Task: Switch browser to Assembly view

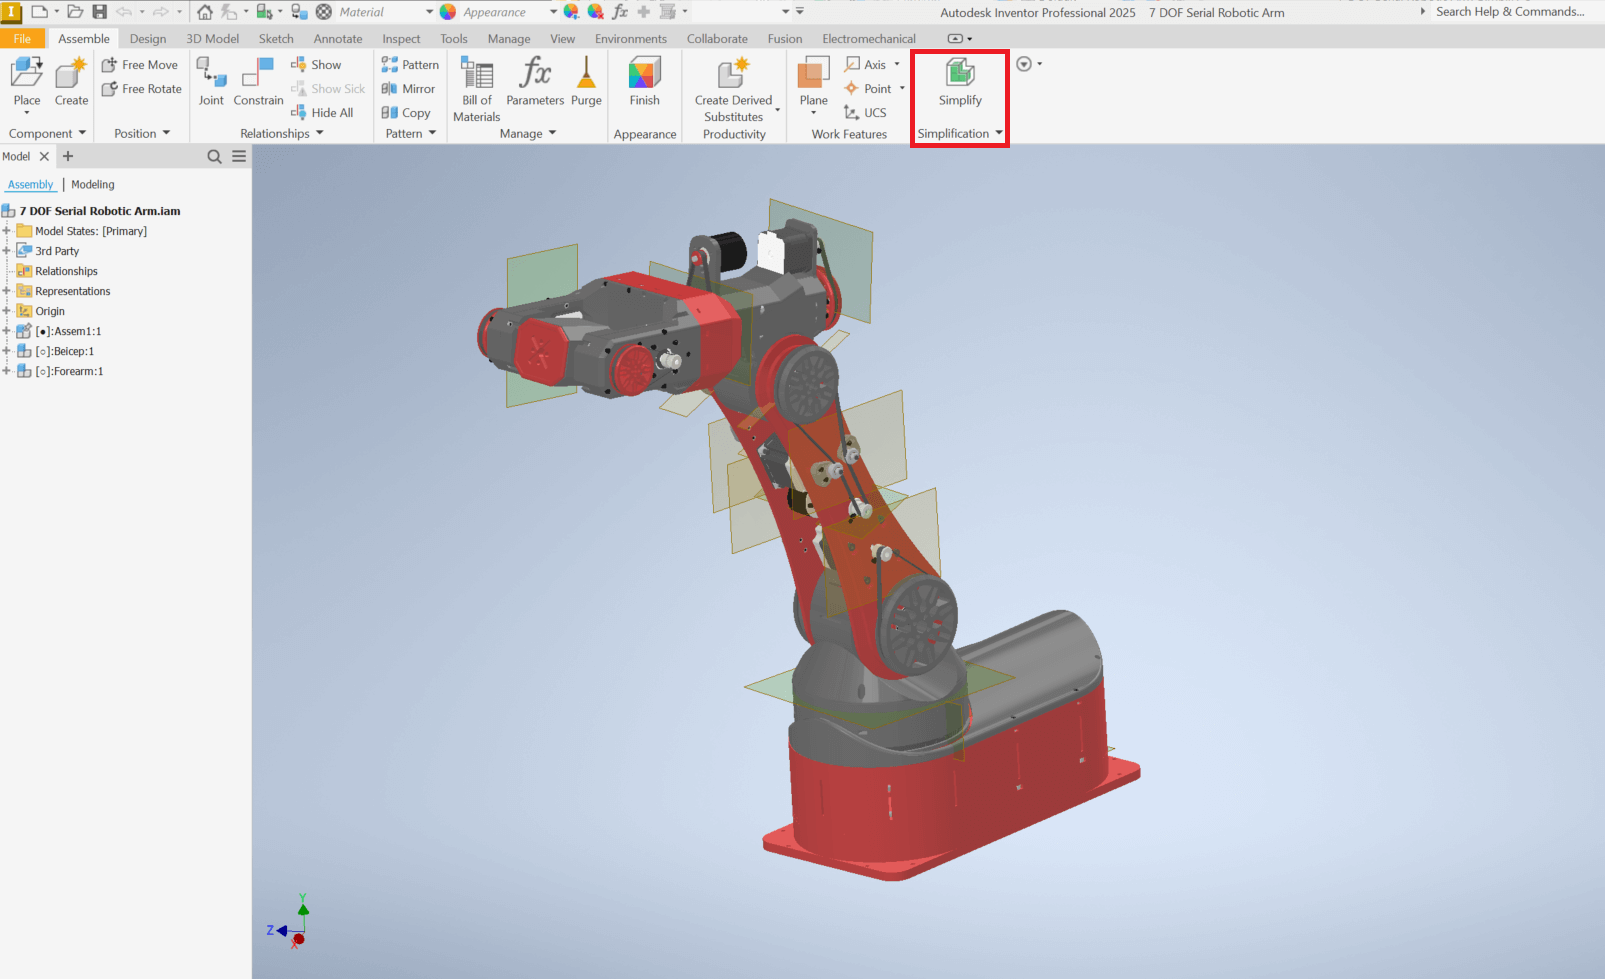Action: (x=31, y=185)
